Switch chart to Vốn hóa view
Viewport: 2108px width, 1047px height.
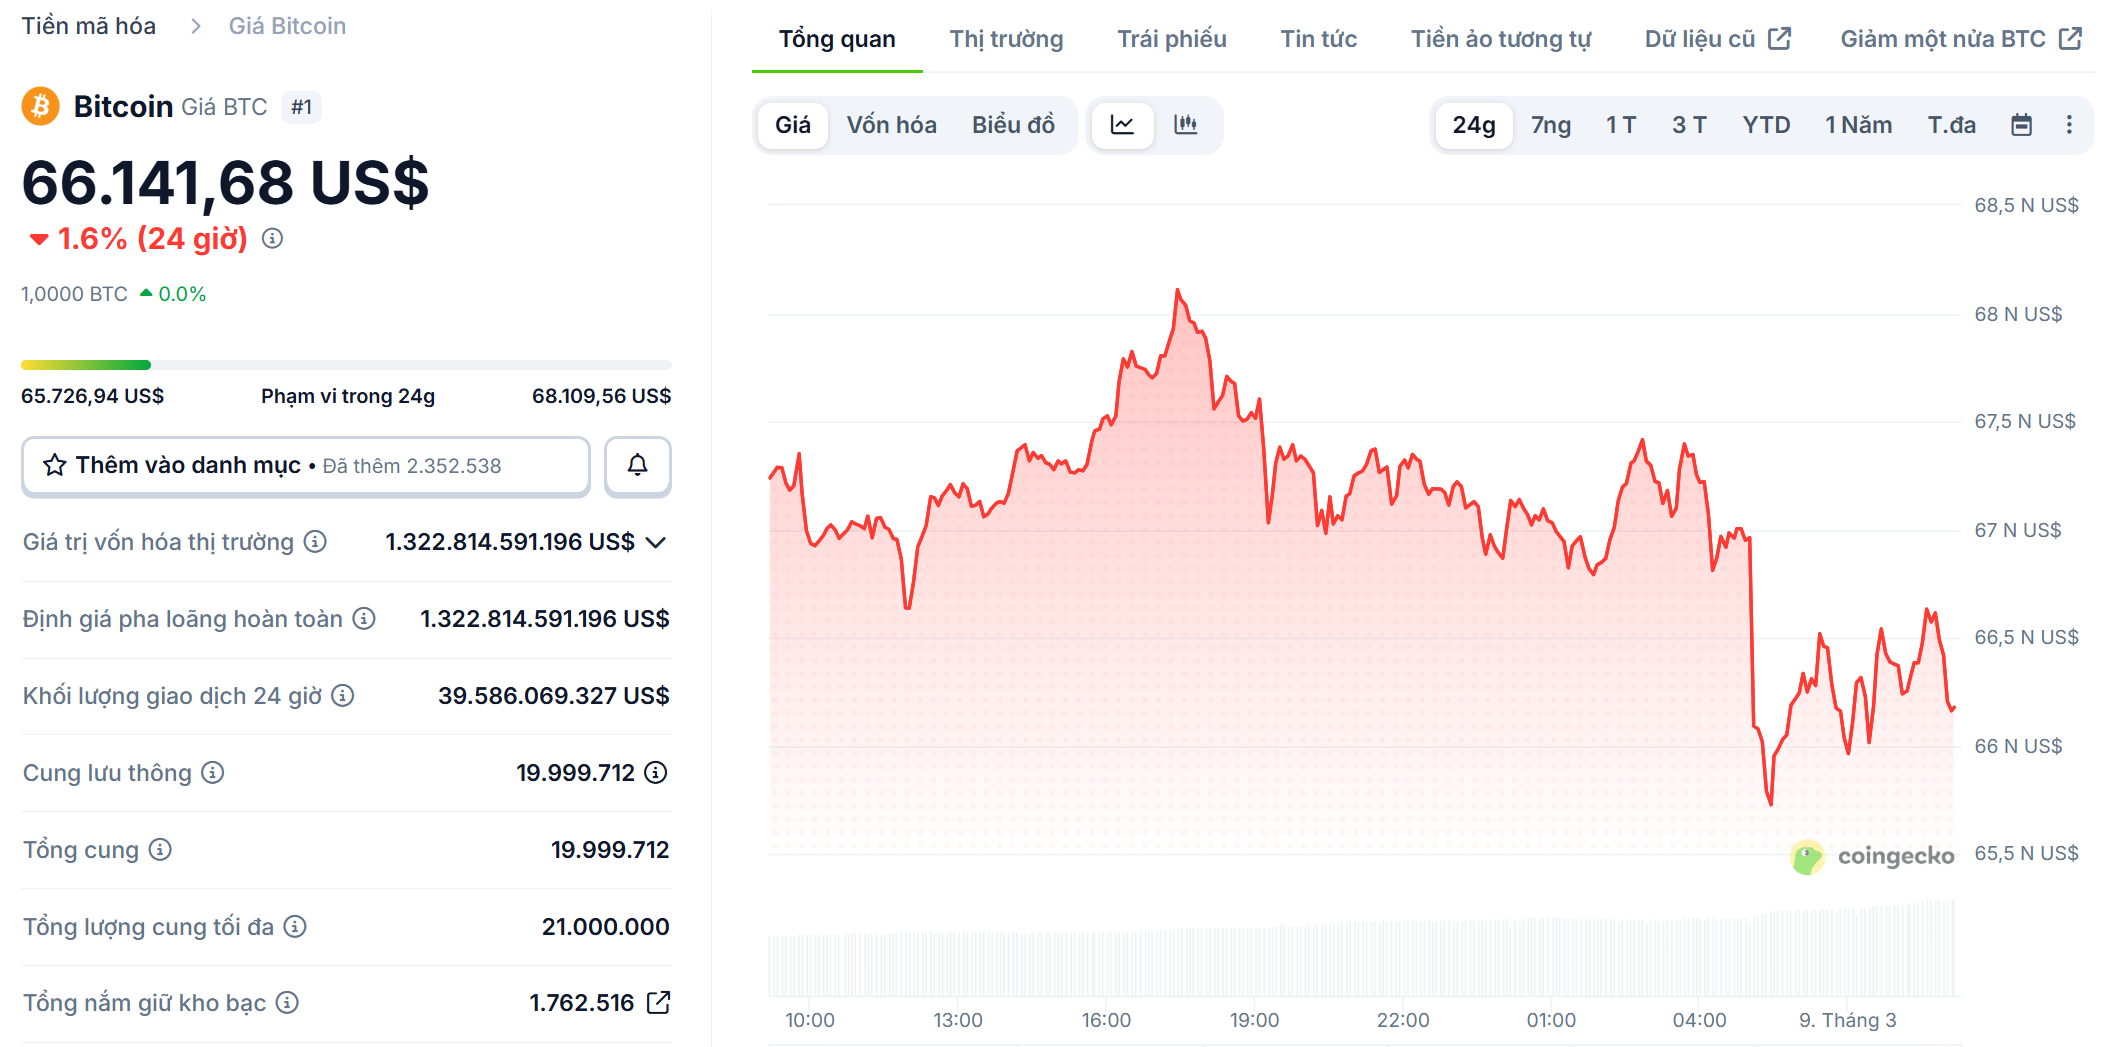pos(891,125)
